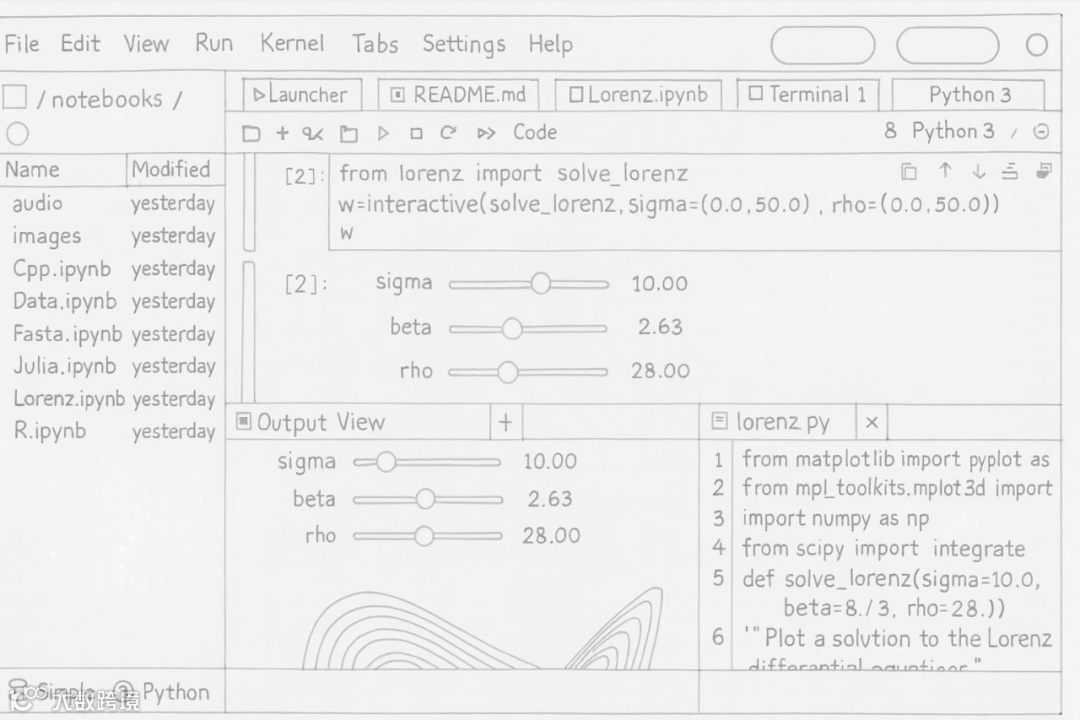The height and width of the screenshot is (720, 1080).
Task: Open the Edit menu
Action: click(x=80, y=44)
